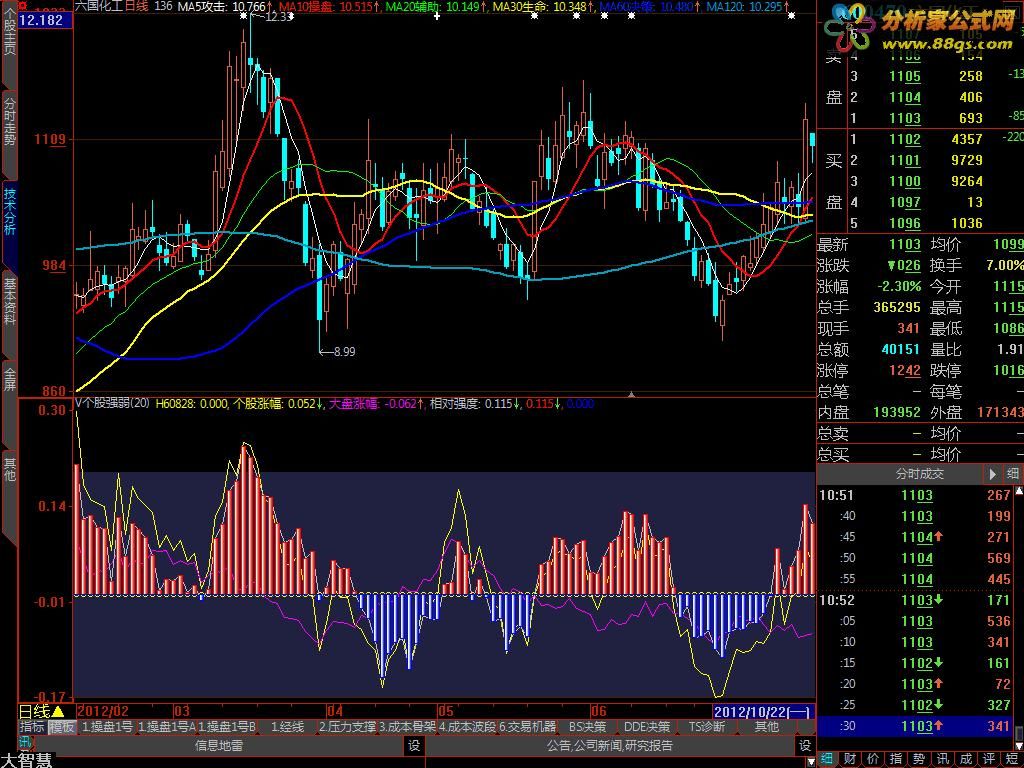Select the 模板 tab in the bottom bar
Viewport: 1024px width, 768px height.
(x=62, y=727)
